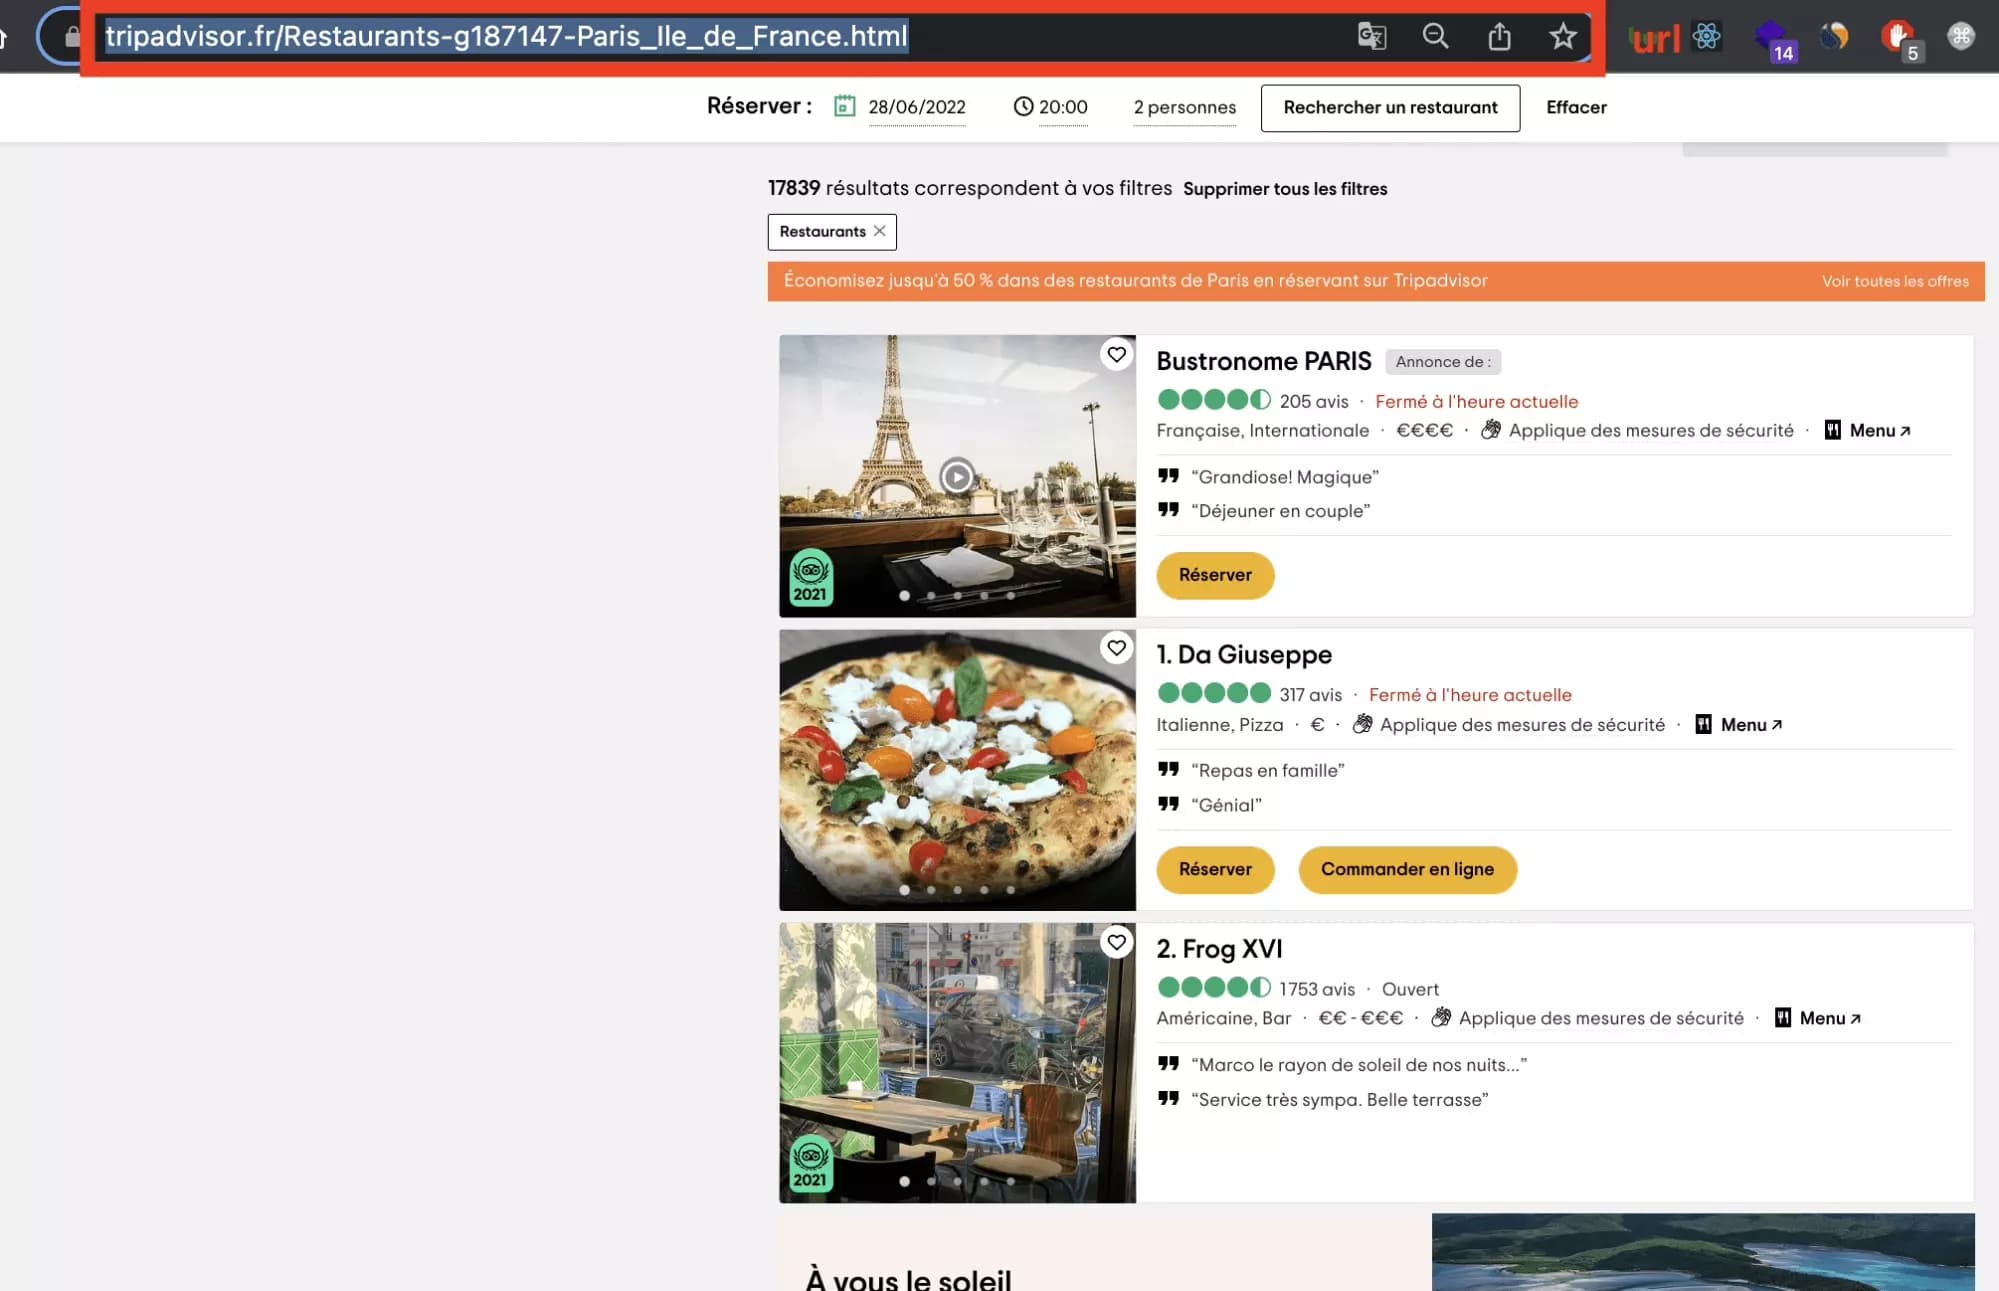The image size is (1999, 1291).
Task: Open the extension with the 5 badge
Action: click(x=1901, y=40)
